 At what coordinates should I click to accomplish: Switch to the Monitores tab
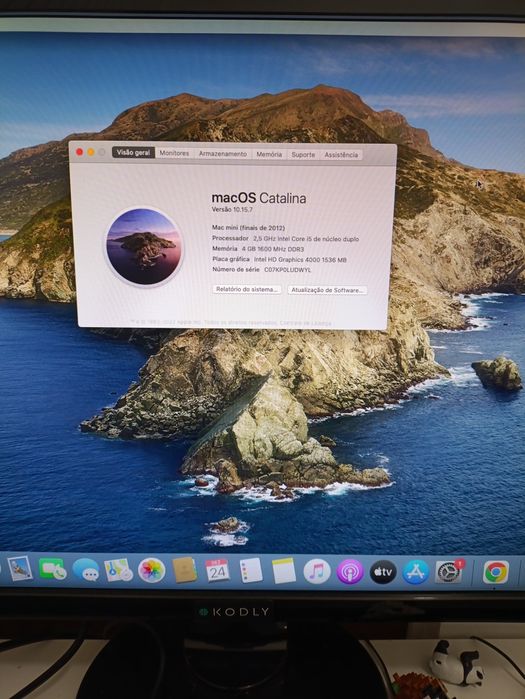coord(174,153)
